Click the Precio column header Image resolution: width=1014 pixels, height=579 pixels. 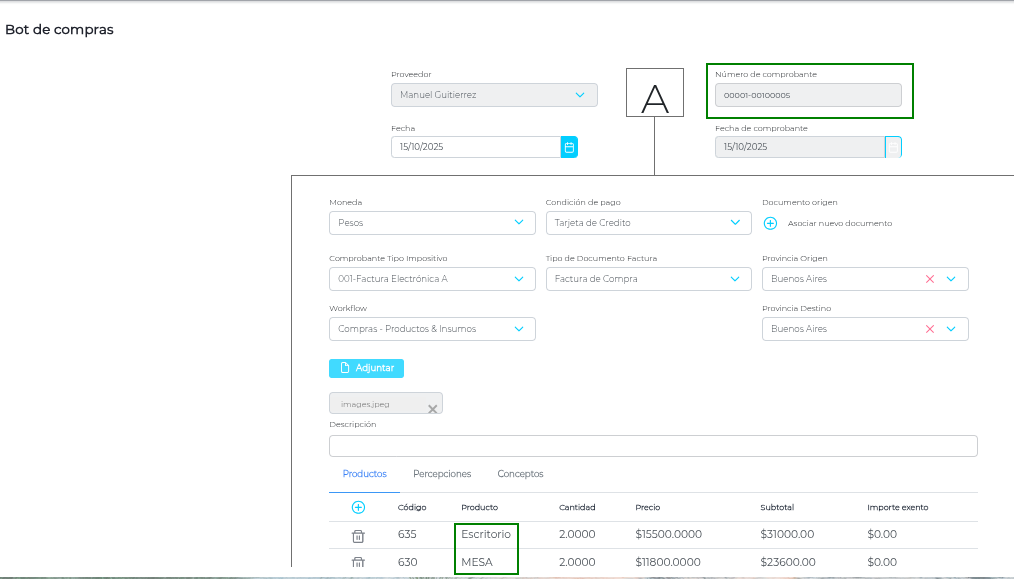pyautogui.click(x=647, y=507)
